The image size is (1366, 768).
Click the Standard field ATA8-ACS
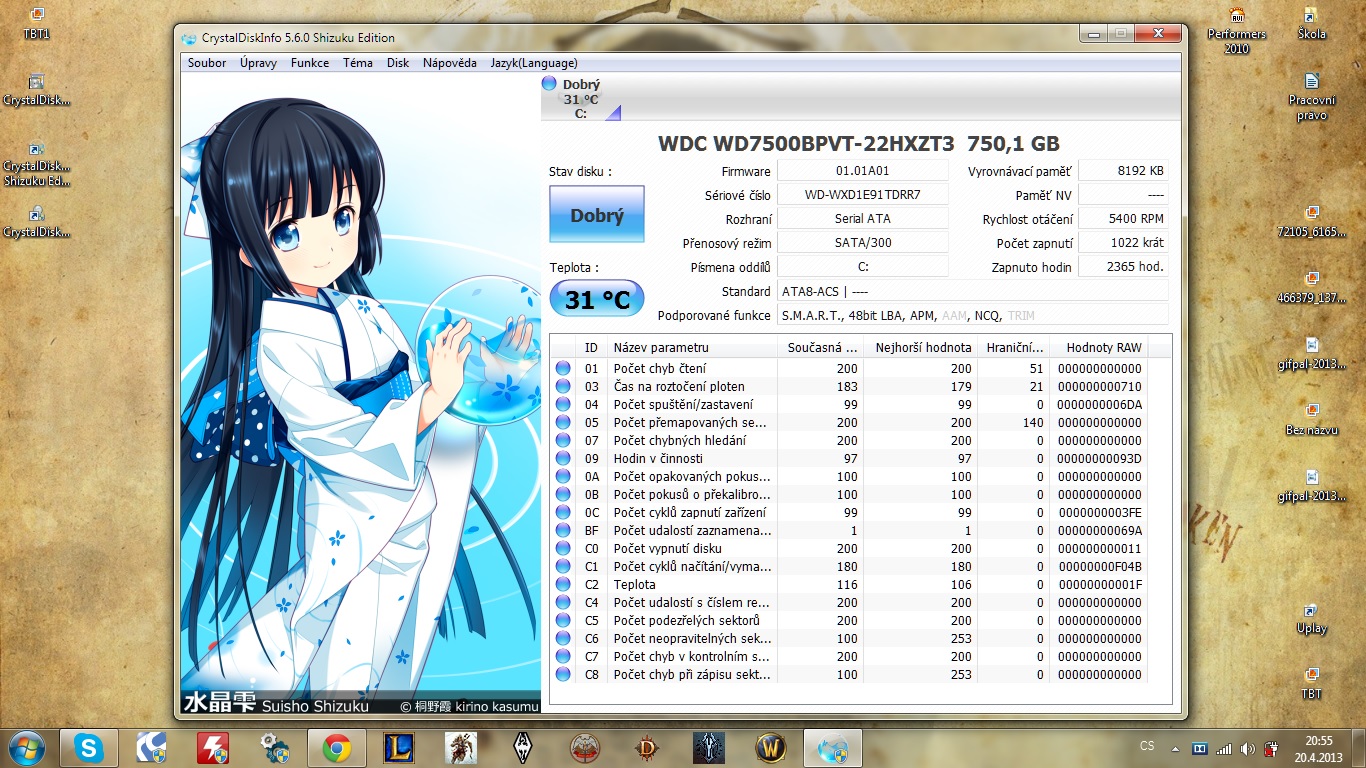click(x=973, y=291)
